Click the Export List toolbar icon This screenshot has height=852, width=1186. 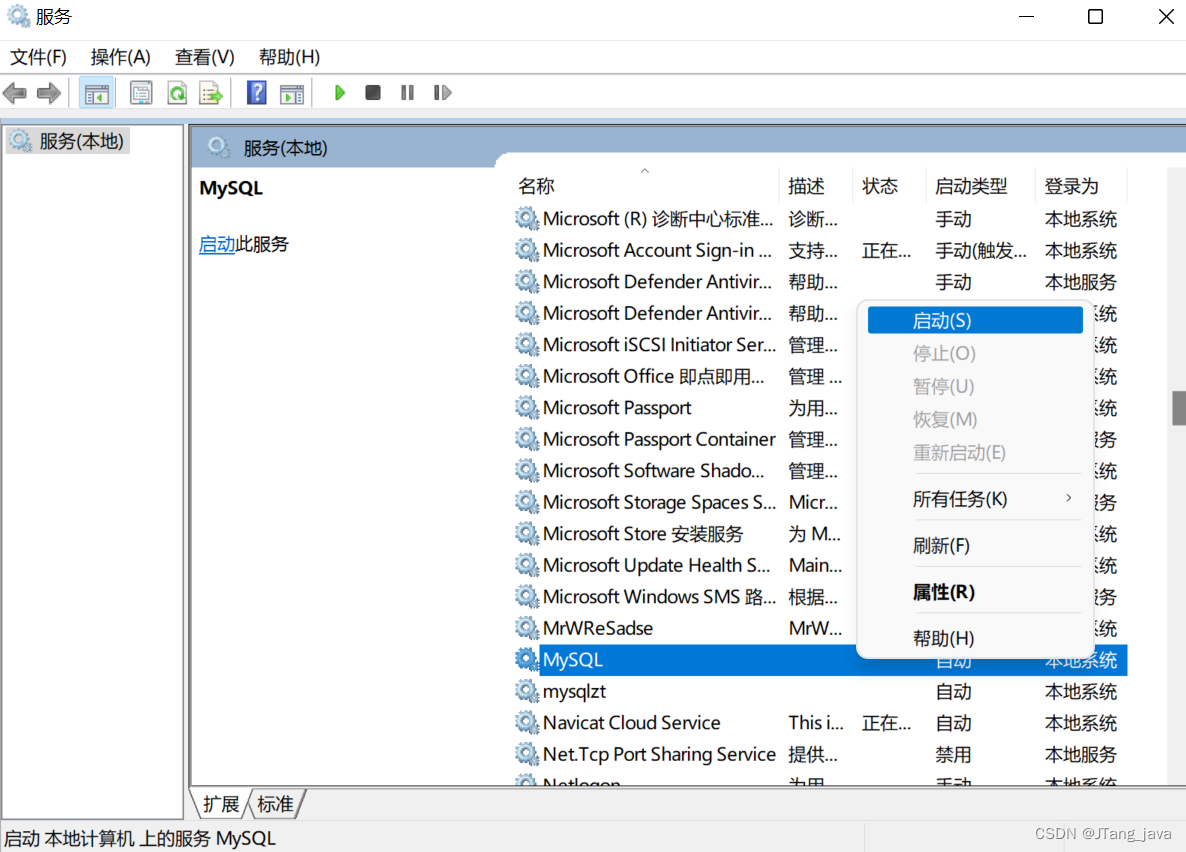pyautogui.click(x=211, y=93)
